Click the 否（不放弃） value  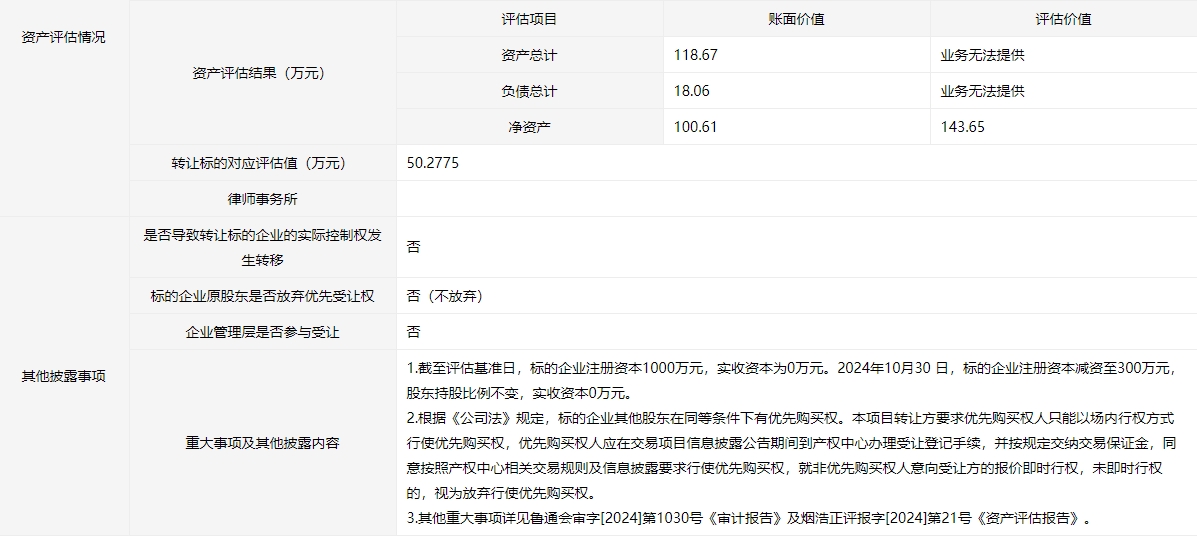446,296
